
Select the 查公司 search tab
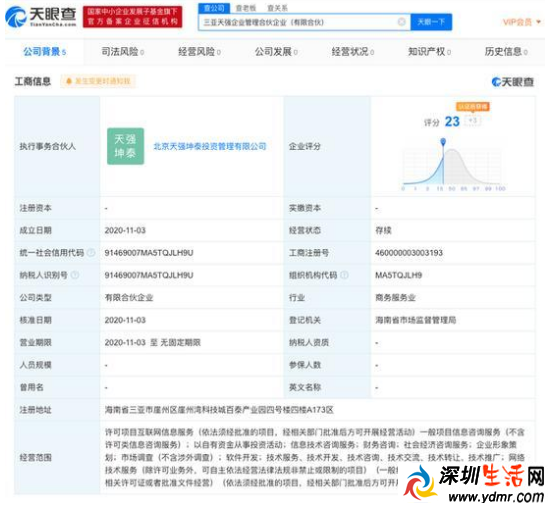[x=214, y=8]
